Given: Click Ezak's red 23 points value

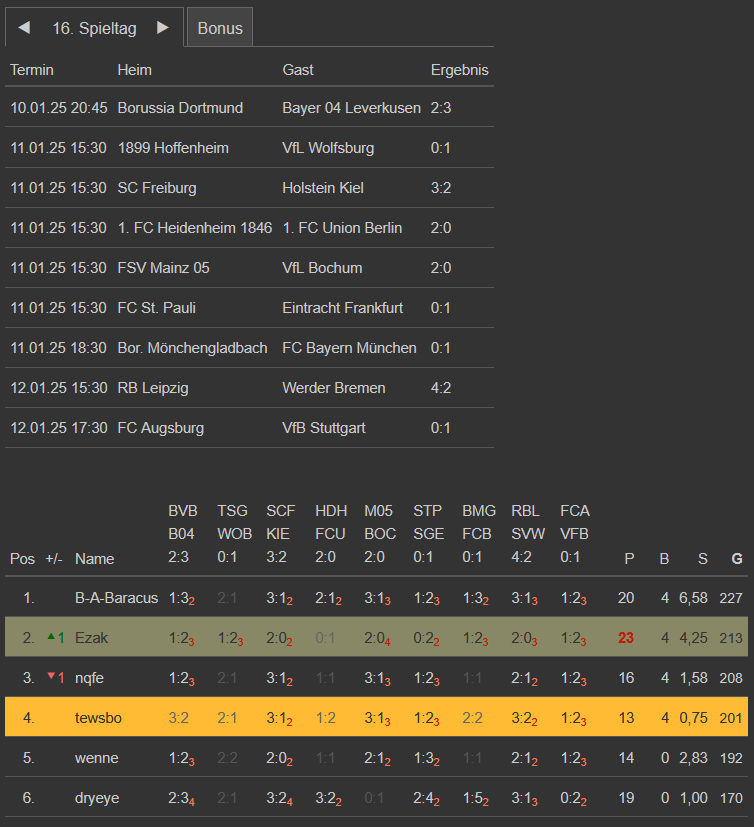Looking at the screenshot, I should point(626,638).
